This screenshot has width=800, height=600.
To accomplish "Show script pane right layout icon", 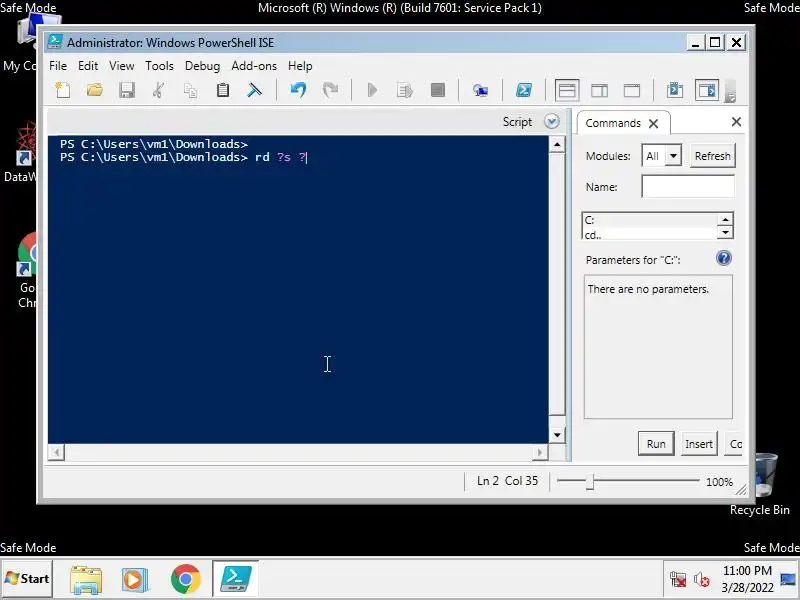I will [x=599, y=90].
